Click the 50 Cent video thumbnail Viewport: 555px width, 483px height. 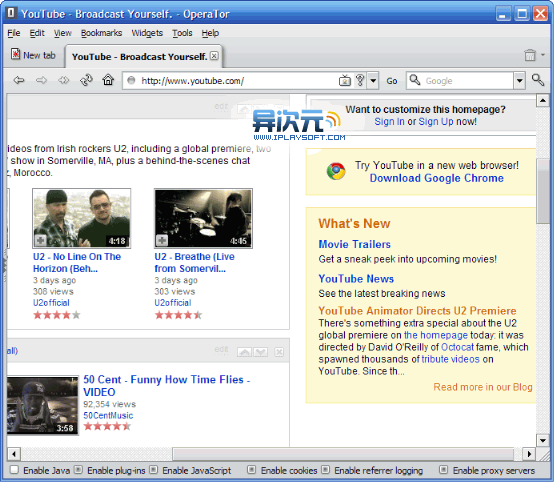(42, 406)
